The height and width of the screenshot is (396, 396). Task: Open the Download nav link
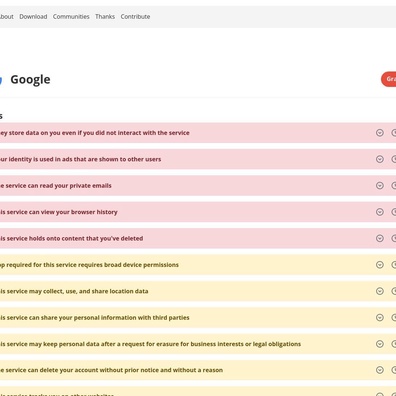[33, 17]
